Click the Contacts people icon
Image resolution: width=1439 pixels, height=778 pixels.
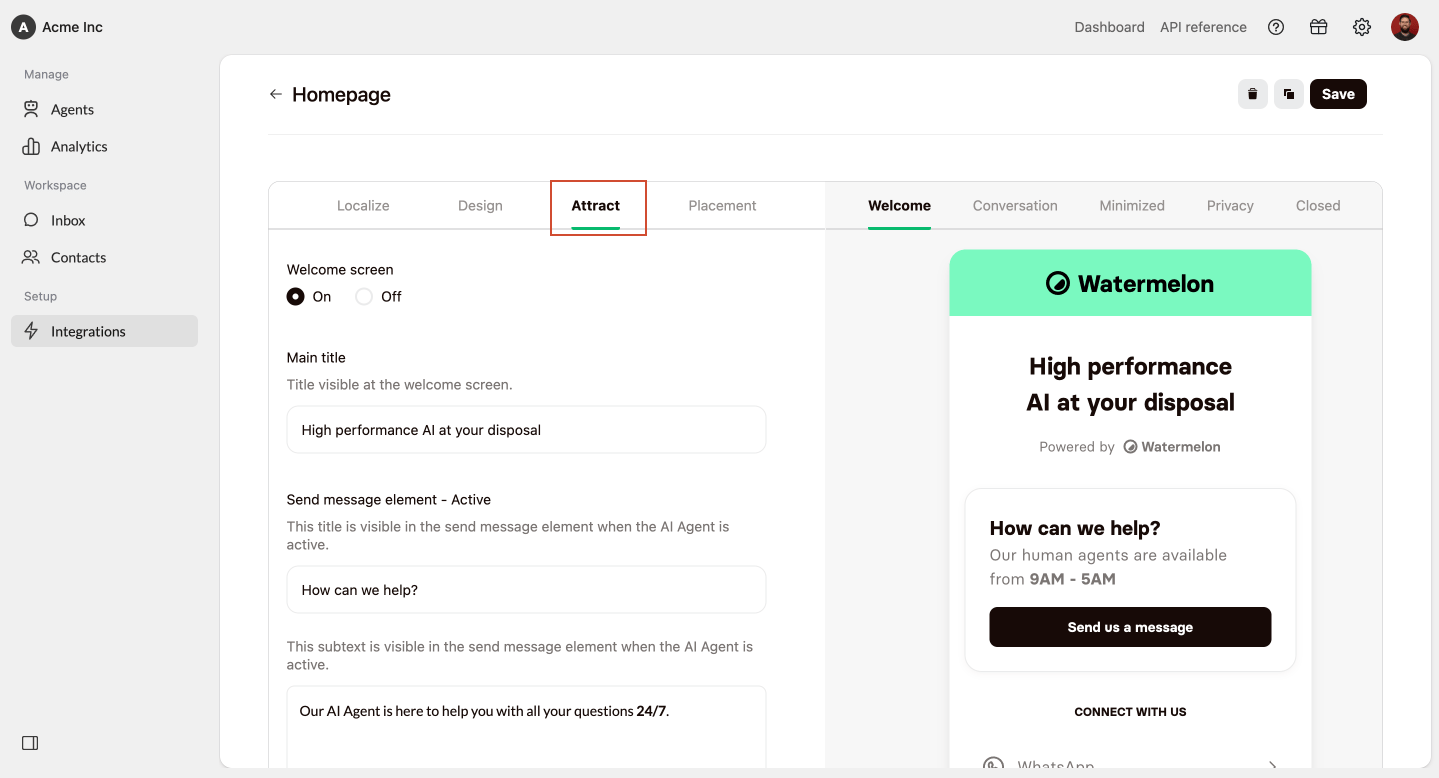[x=31, y=257]
